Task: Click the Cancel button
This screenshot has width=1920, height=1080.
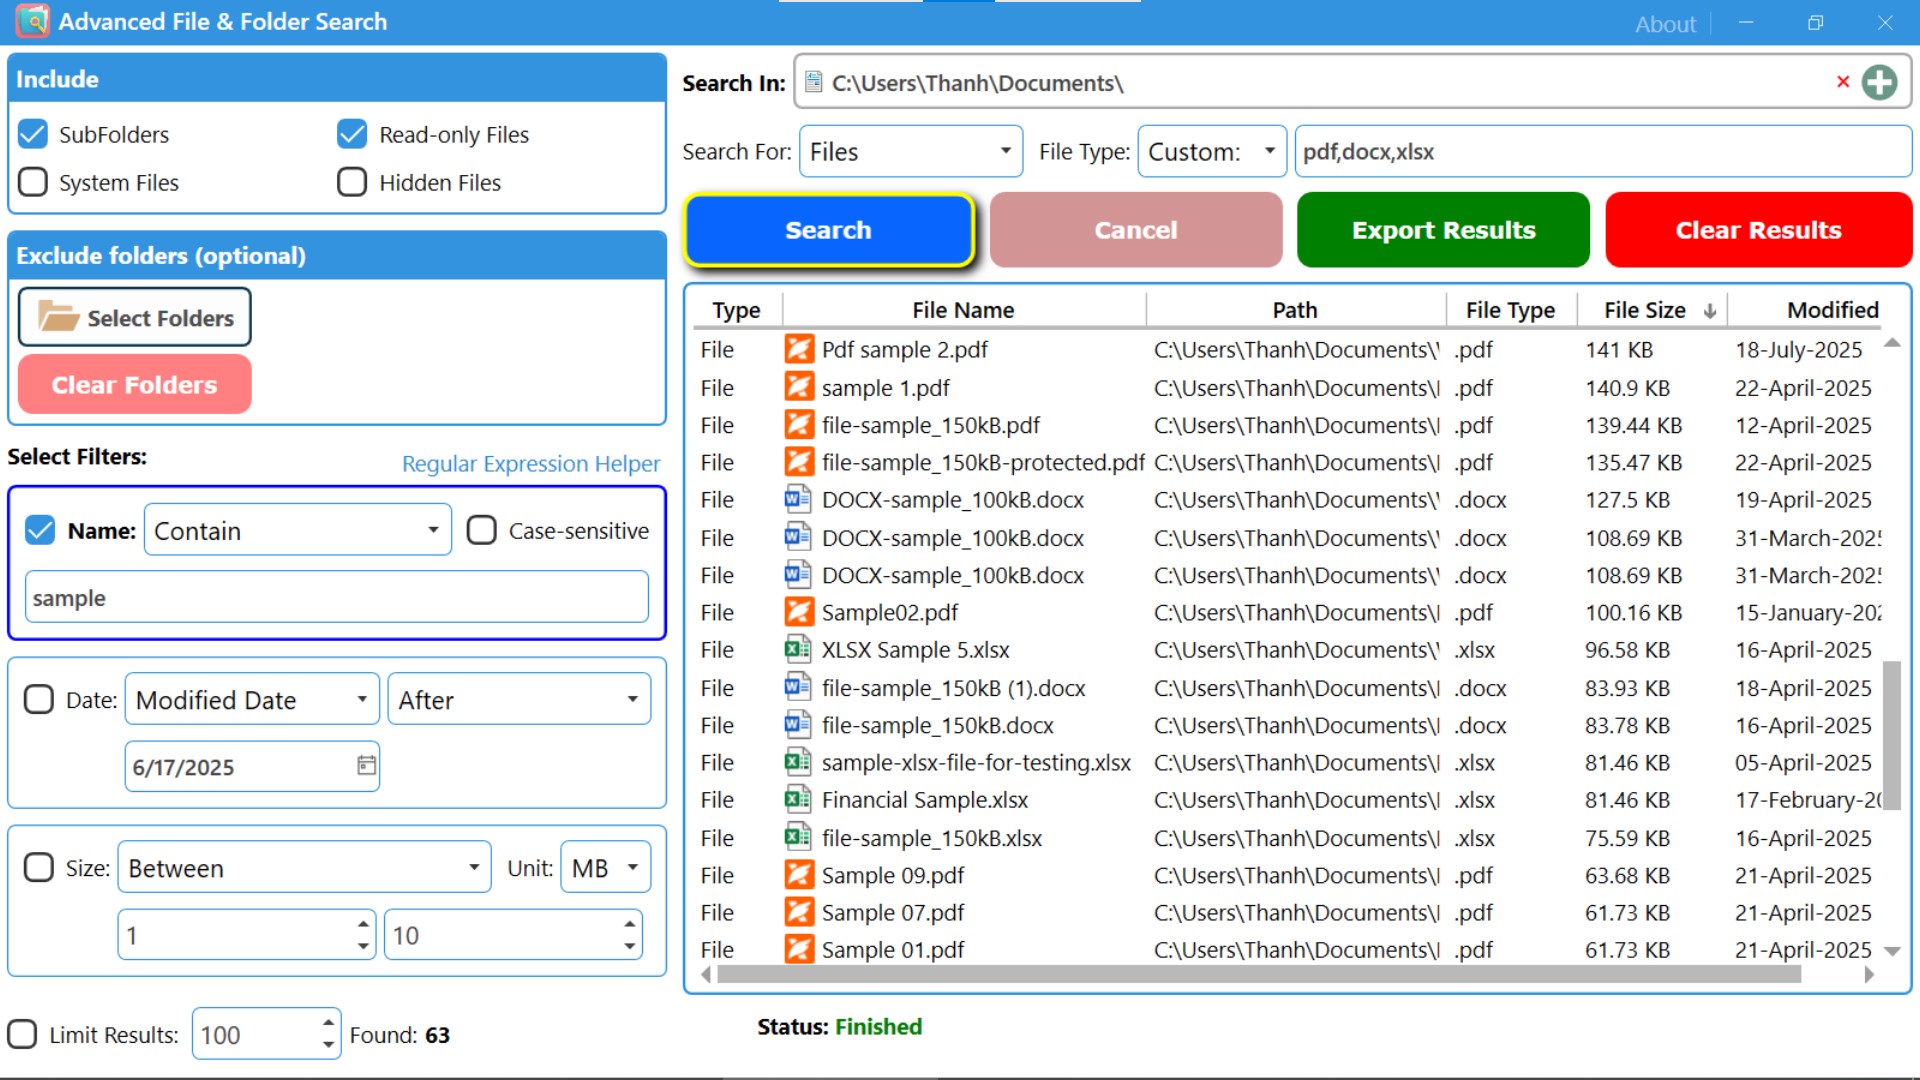Action: [1136, 230]
